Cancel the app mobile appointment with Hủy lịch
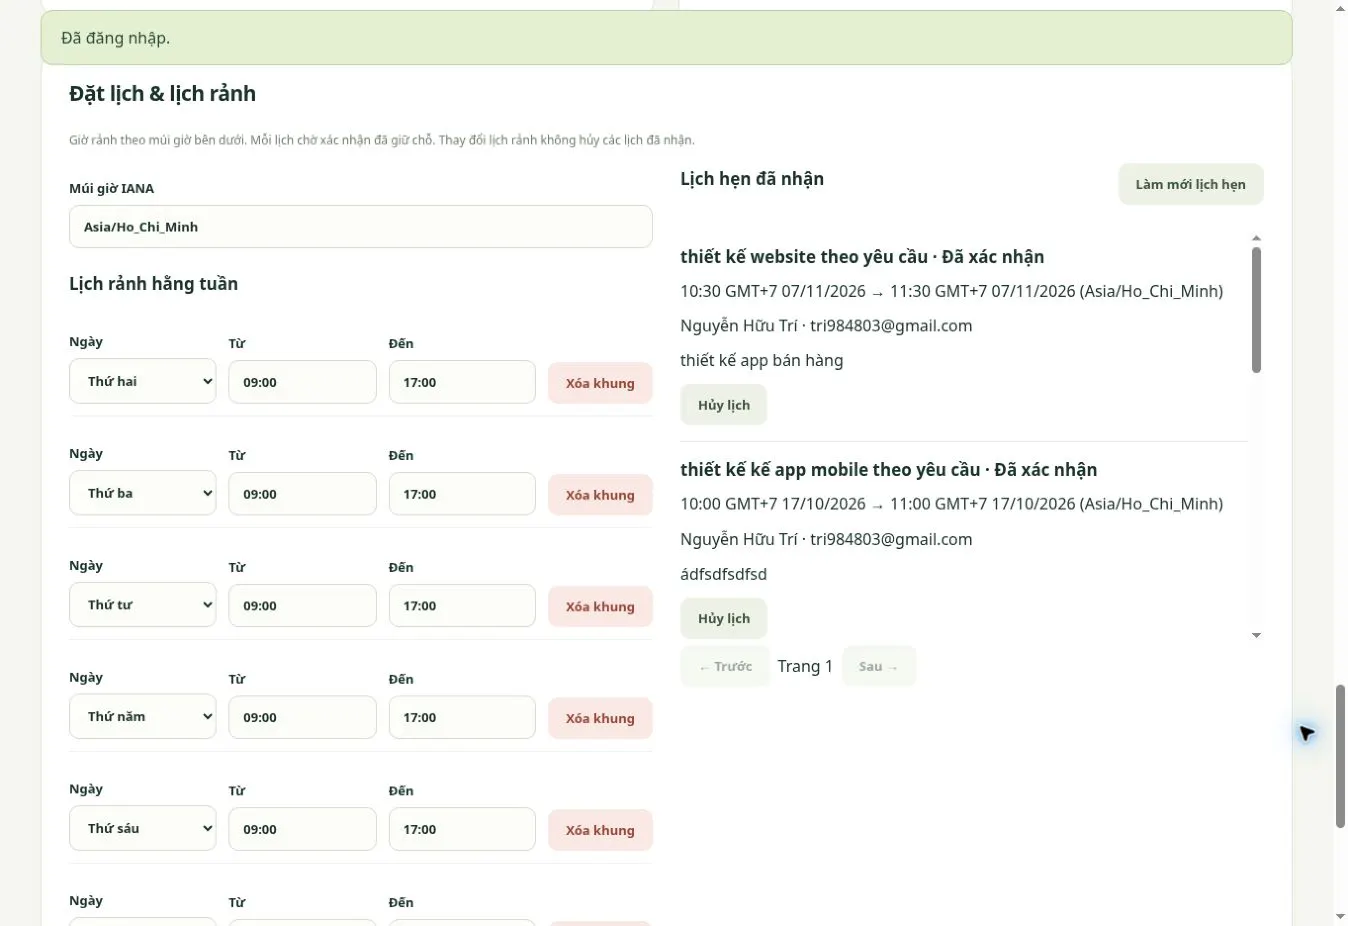The width and height of the screenshot is (1348, 926). tap(724, 618)
